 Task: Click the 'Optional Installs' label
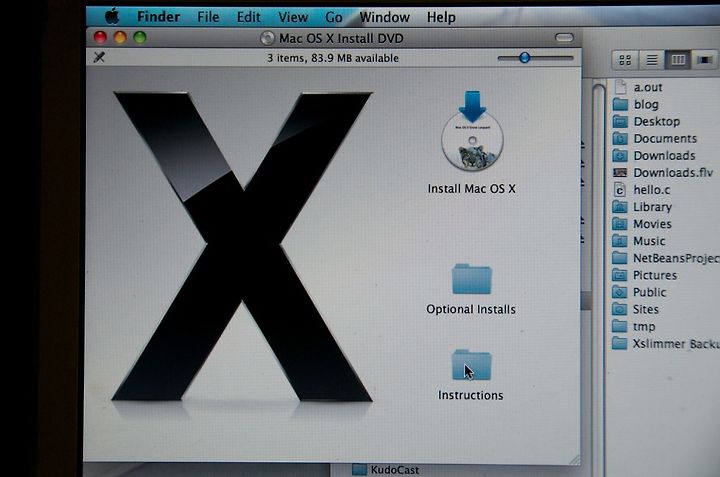(x=471, y=309)
